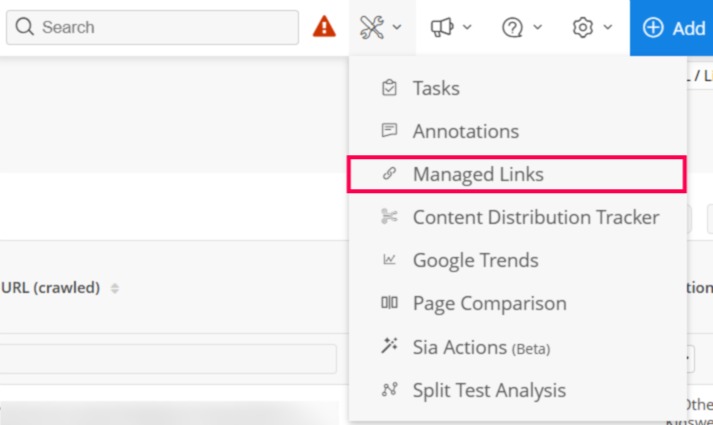
Task: Click the wrench and screwdriver tools icon
Action: (x=372, y=28)
